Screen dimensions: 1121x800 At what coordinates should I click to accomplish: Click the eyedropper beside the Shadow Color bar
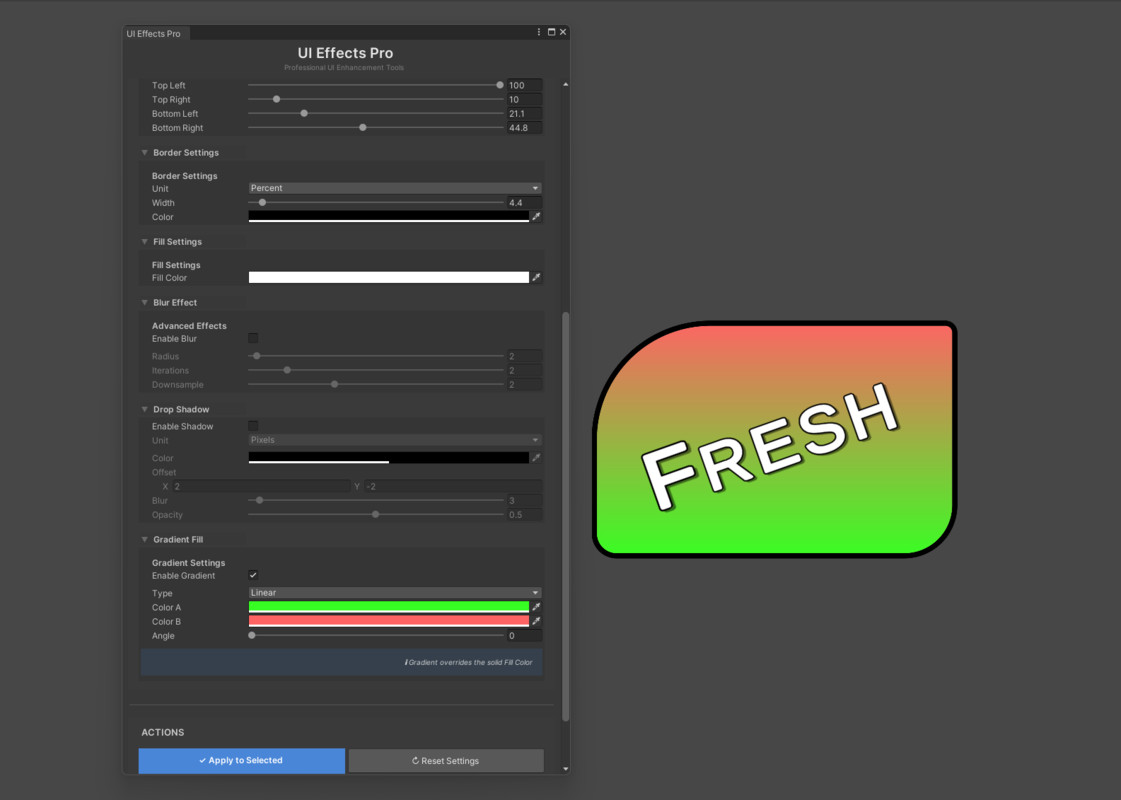[536, 457]
